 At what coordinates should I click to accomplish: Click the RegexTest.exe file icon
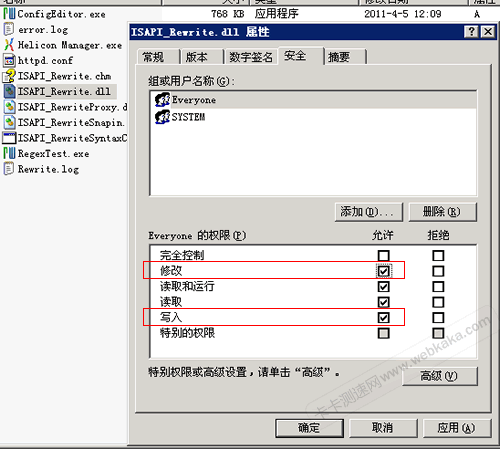(9, 153)
